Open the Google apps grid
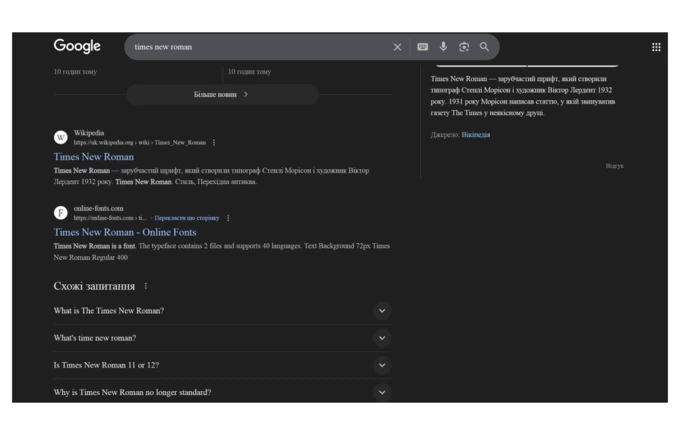 click(x=656, y=47)
